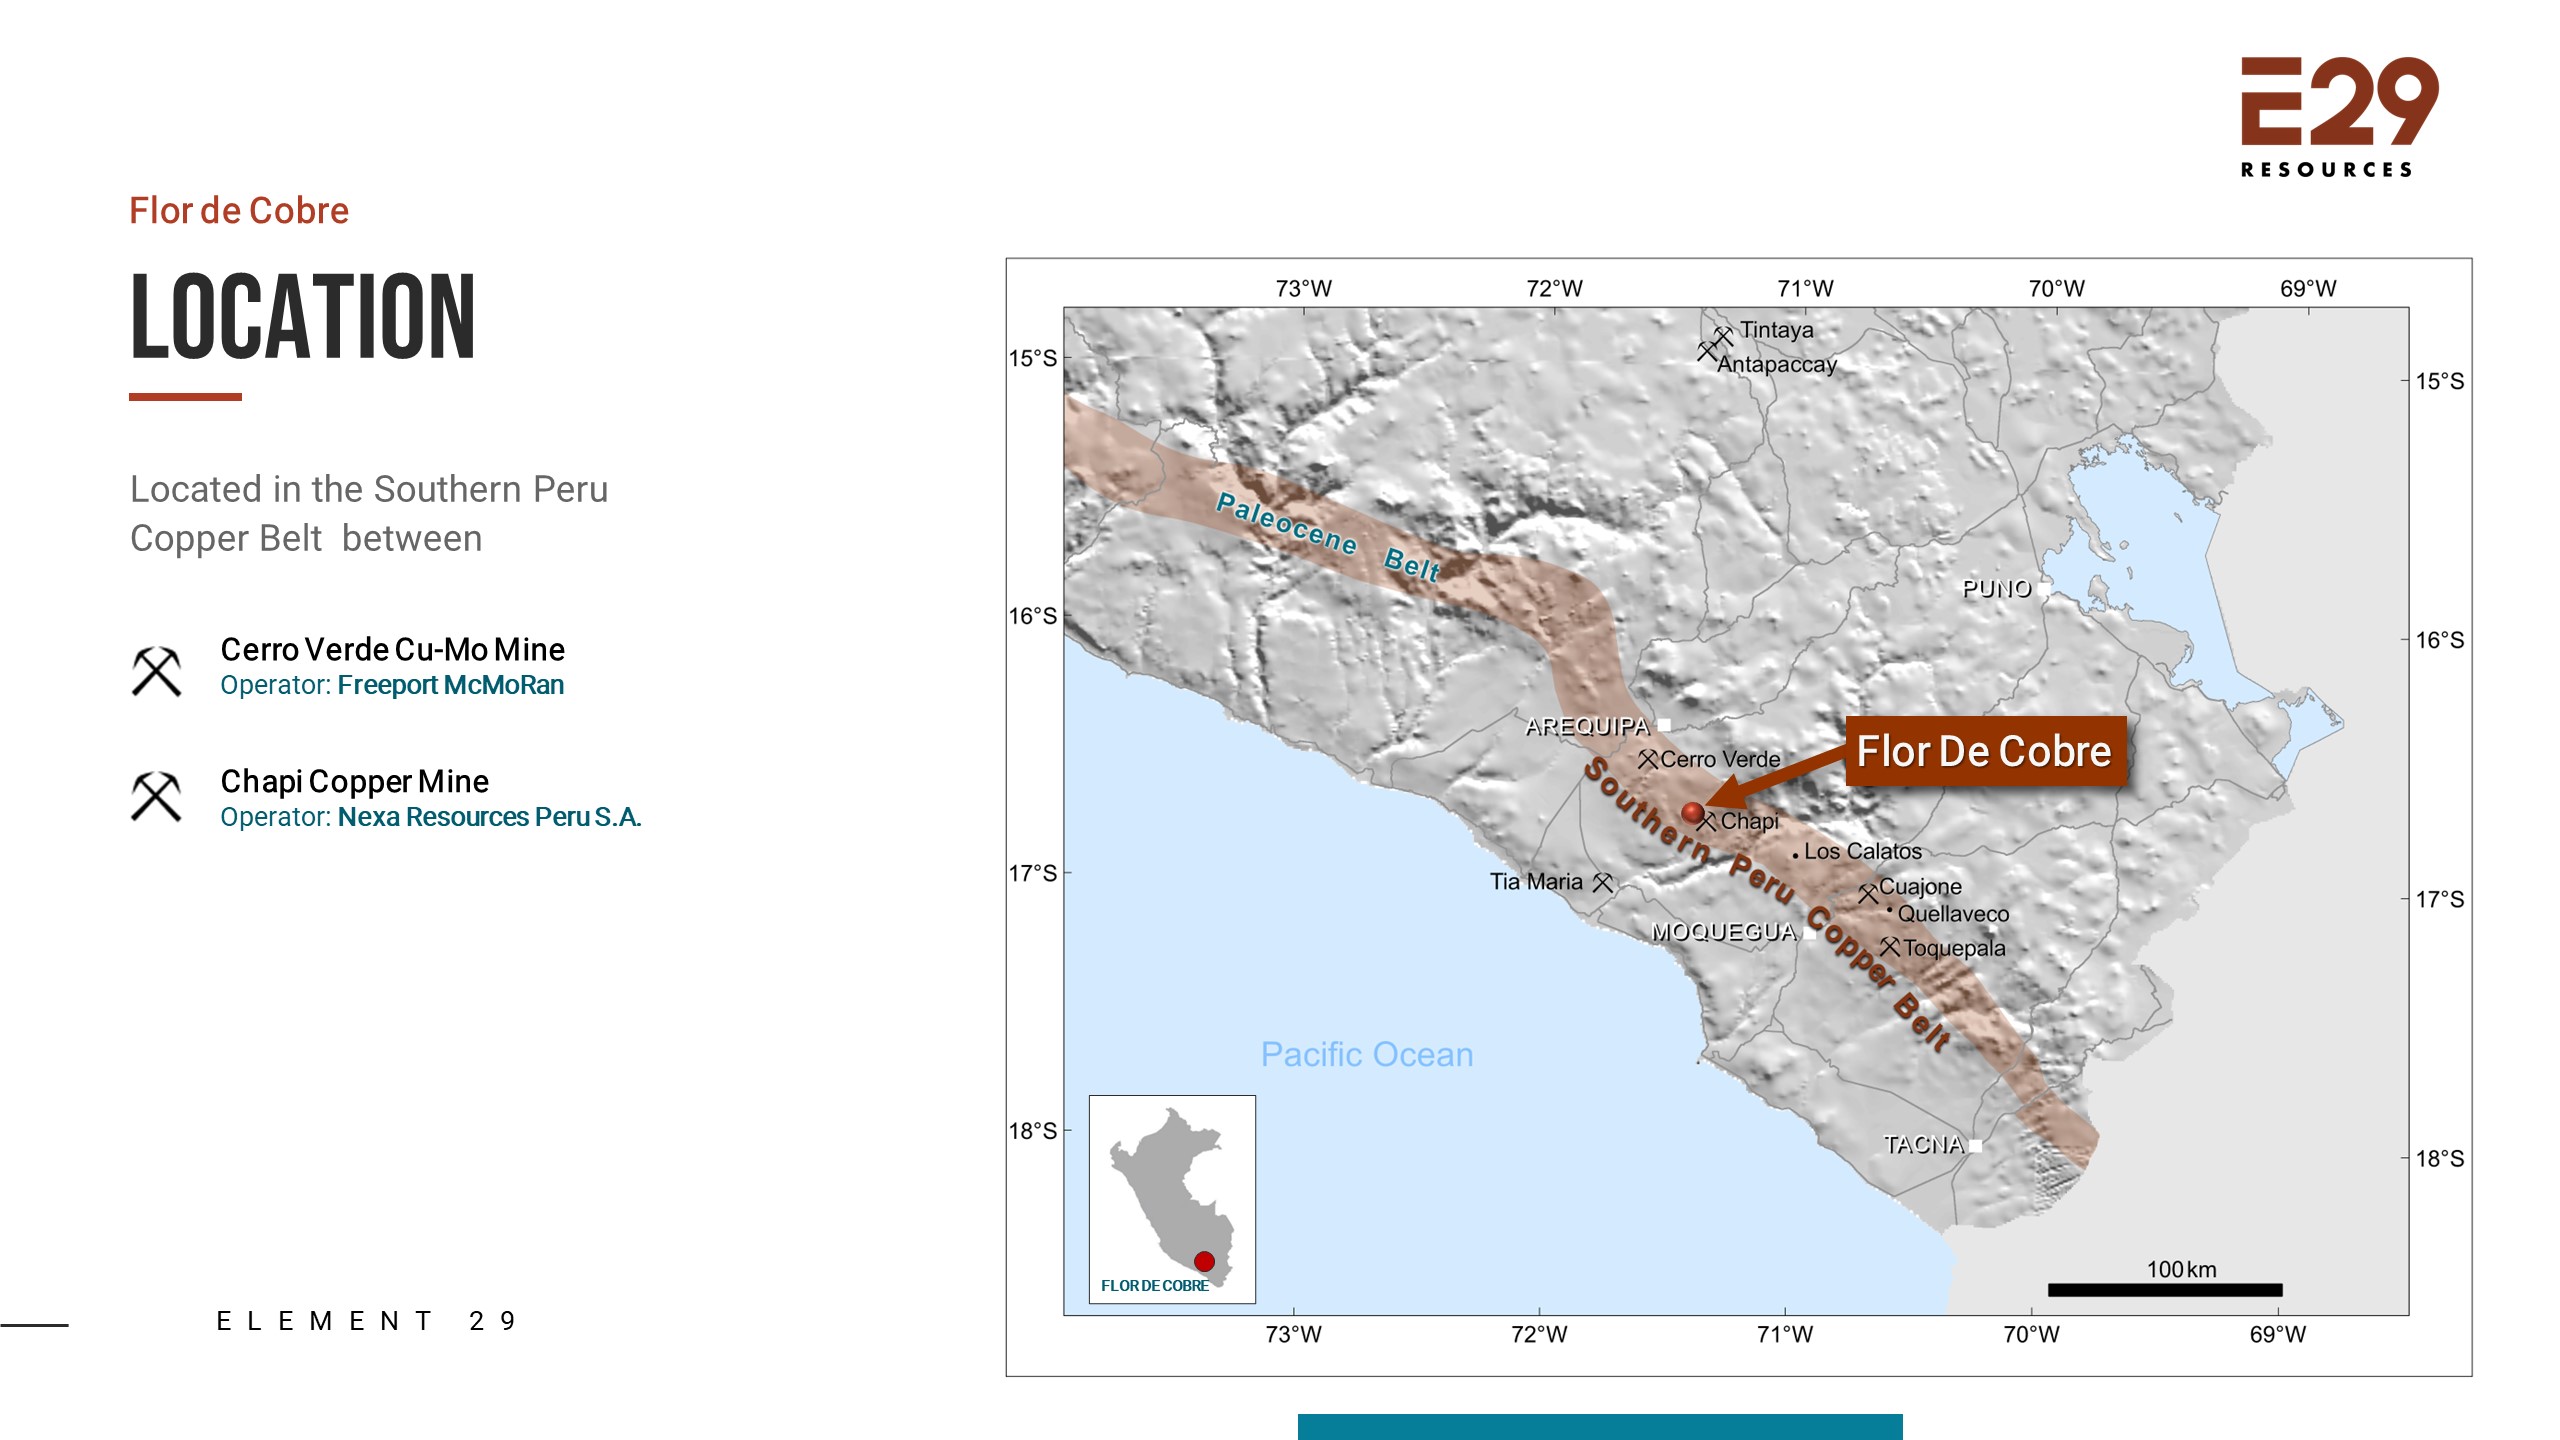Click the Nexa Resources Peru S.A. text

[489, 817]
